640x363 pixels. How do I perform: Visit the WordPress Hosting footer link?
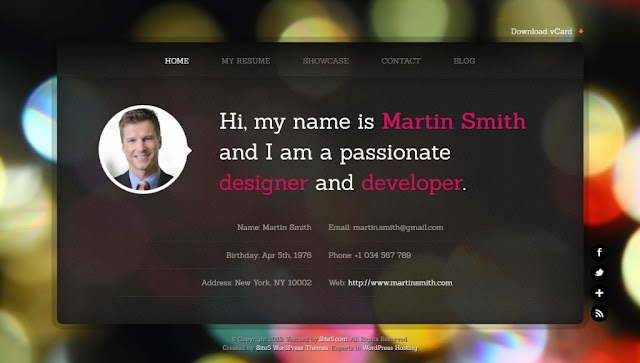point(390,348)
